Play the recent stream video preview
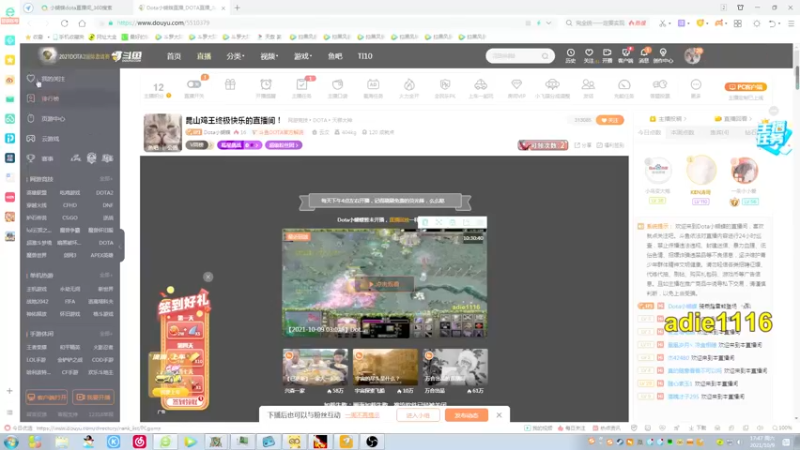800x450 pixels. 384,284
